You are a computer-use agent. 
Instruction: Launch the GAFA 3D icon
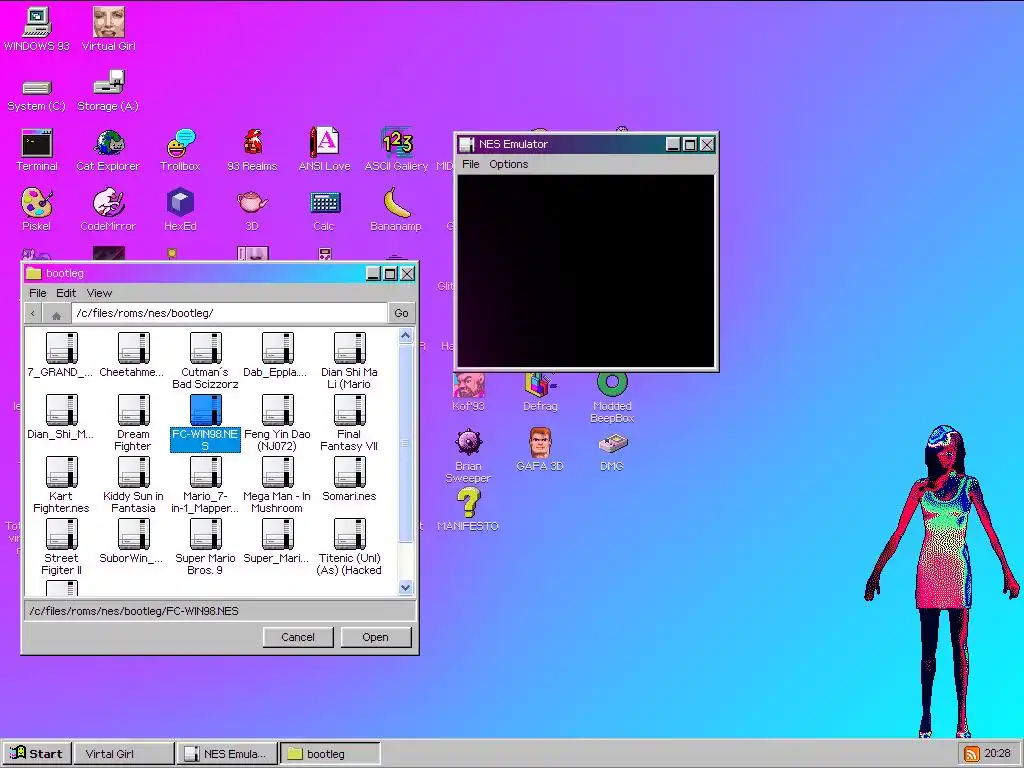540,449
